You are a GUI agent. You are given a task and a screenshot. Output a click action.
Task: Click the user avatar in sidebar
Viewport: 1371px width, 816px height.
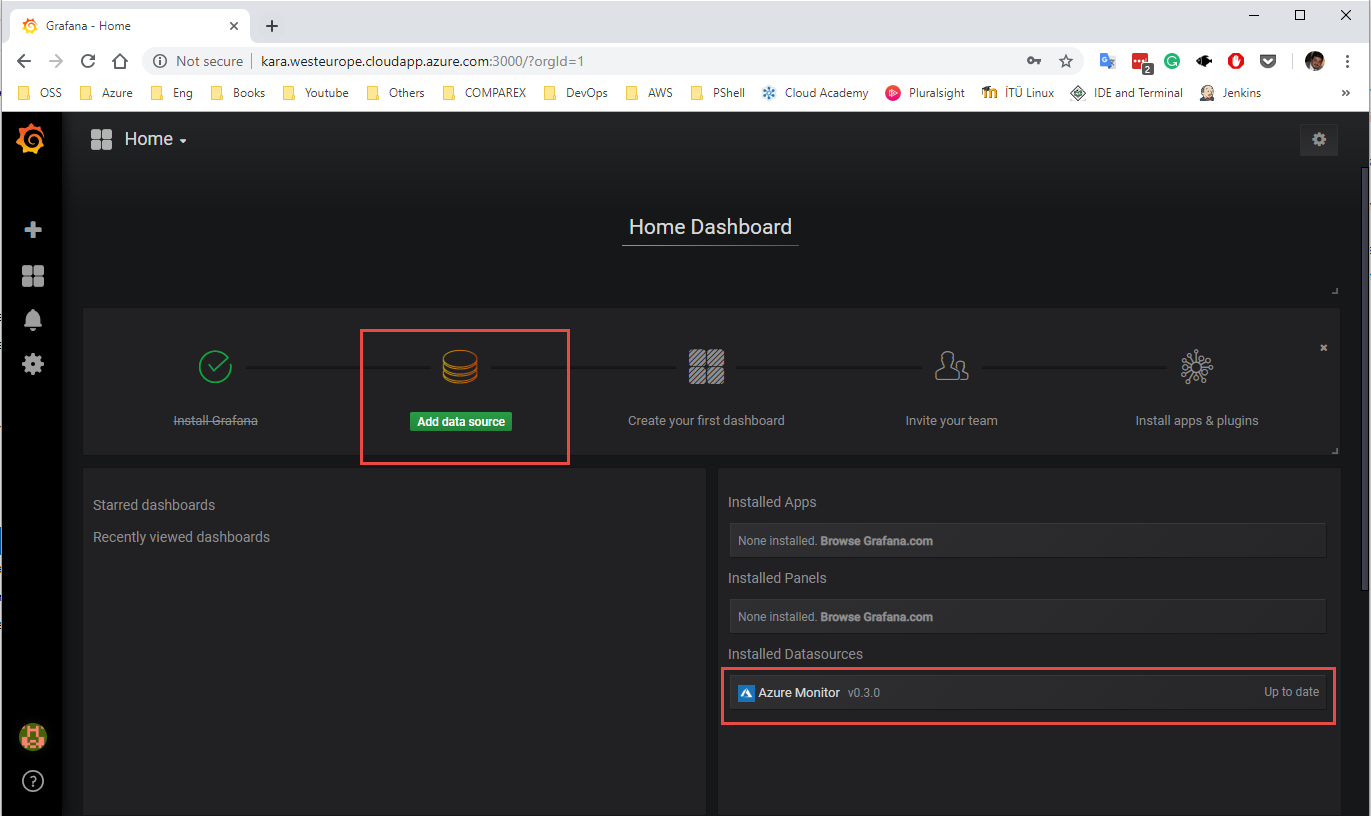click(x=33, y=737)
